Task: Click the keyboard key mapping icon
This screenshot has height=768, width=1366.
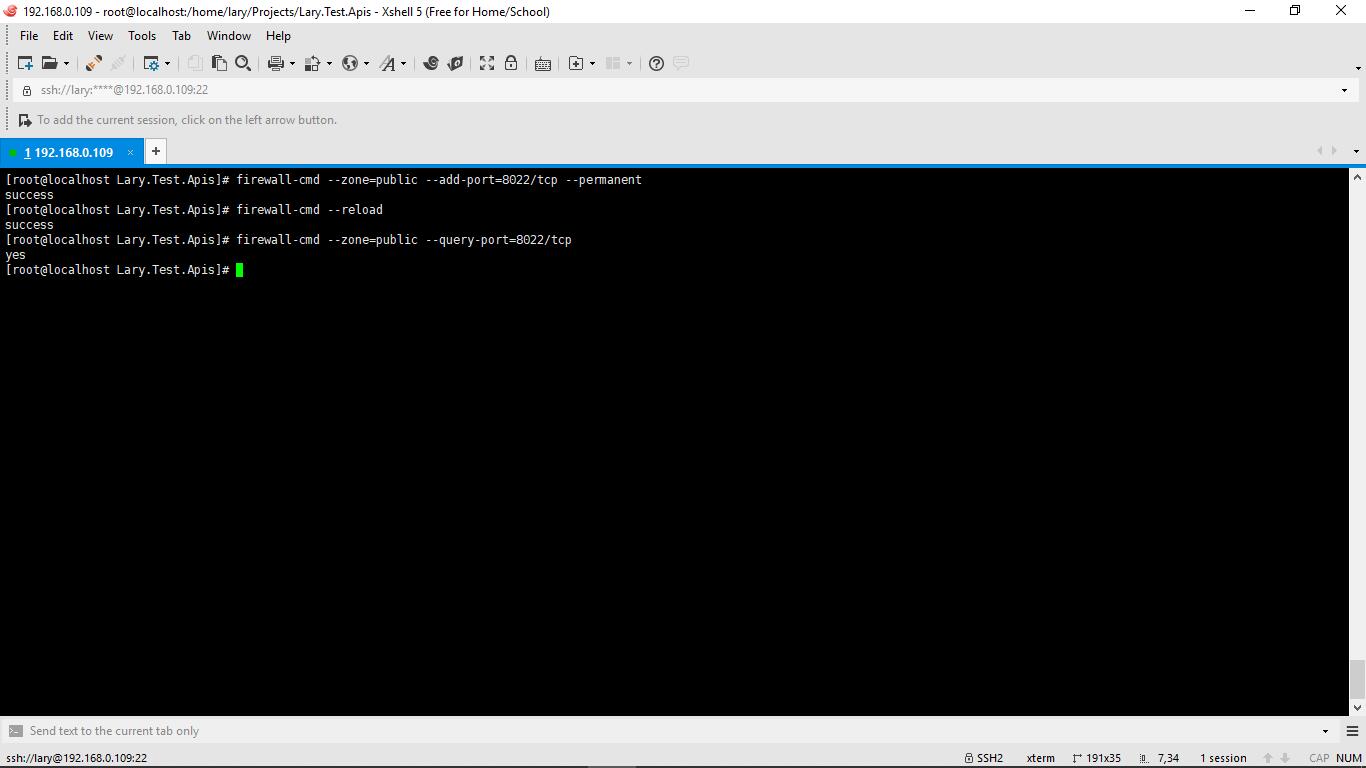Action: pyautogui.click(x=543, y=63)
